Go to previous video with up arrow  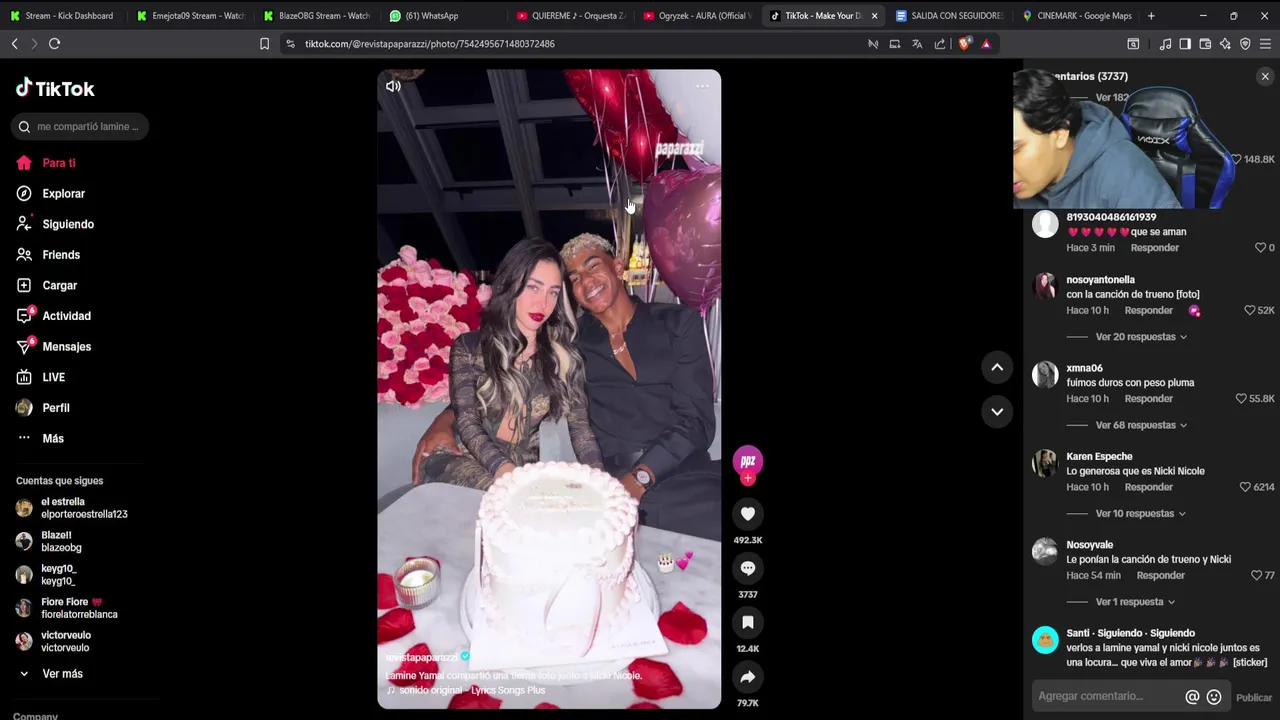click(997, 367)
